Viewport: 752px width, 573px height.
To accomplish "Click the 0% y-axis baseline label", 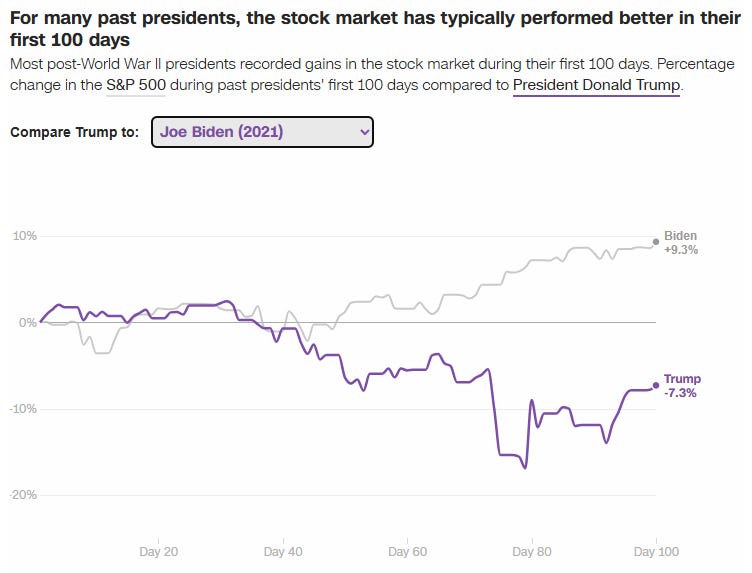I will point(27,322).
